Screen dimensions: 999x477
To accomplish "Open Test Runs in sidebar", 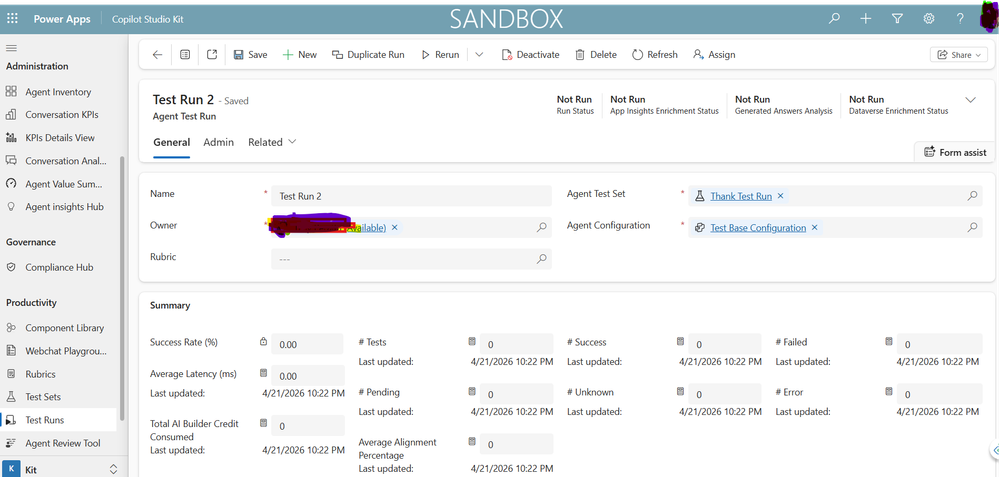I will click(x=59, y=420).
